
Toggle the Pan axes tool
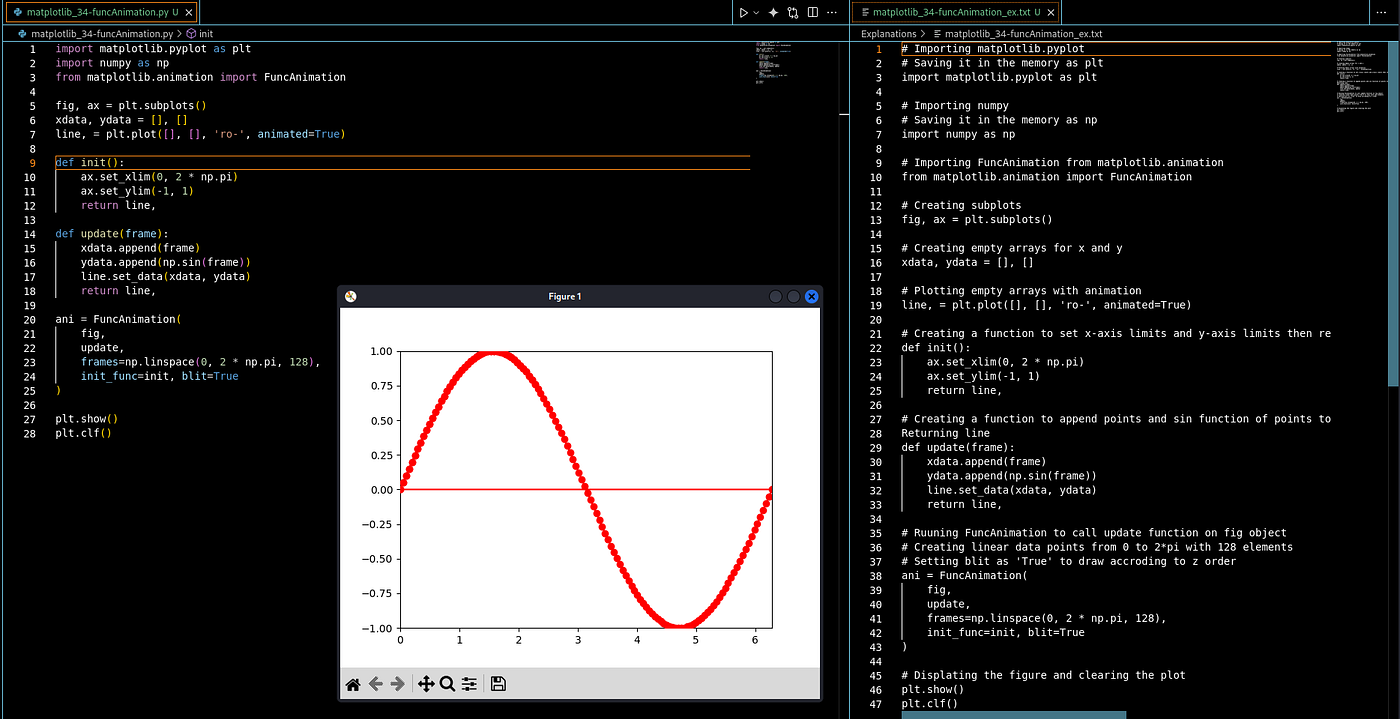click(x=425, y=684)
